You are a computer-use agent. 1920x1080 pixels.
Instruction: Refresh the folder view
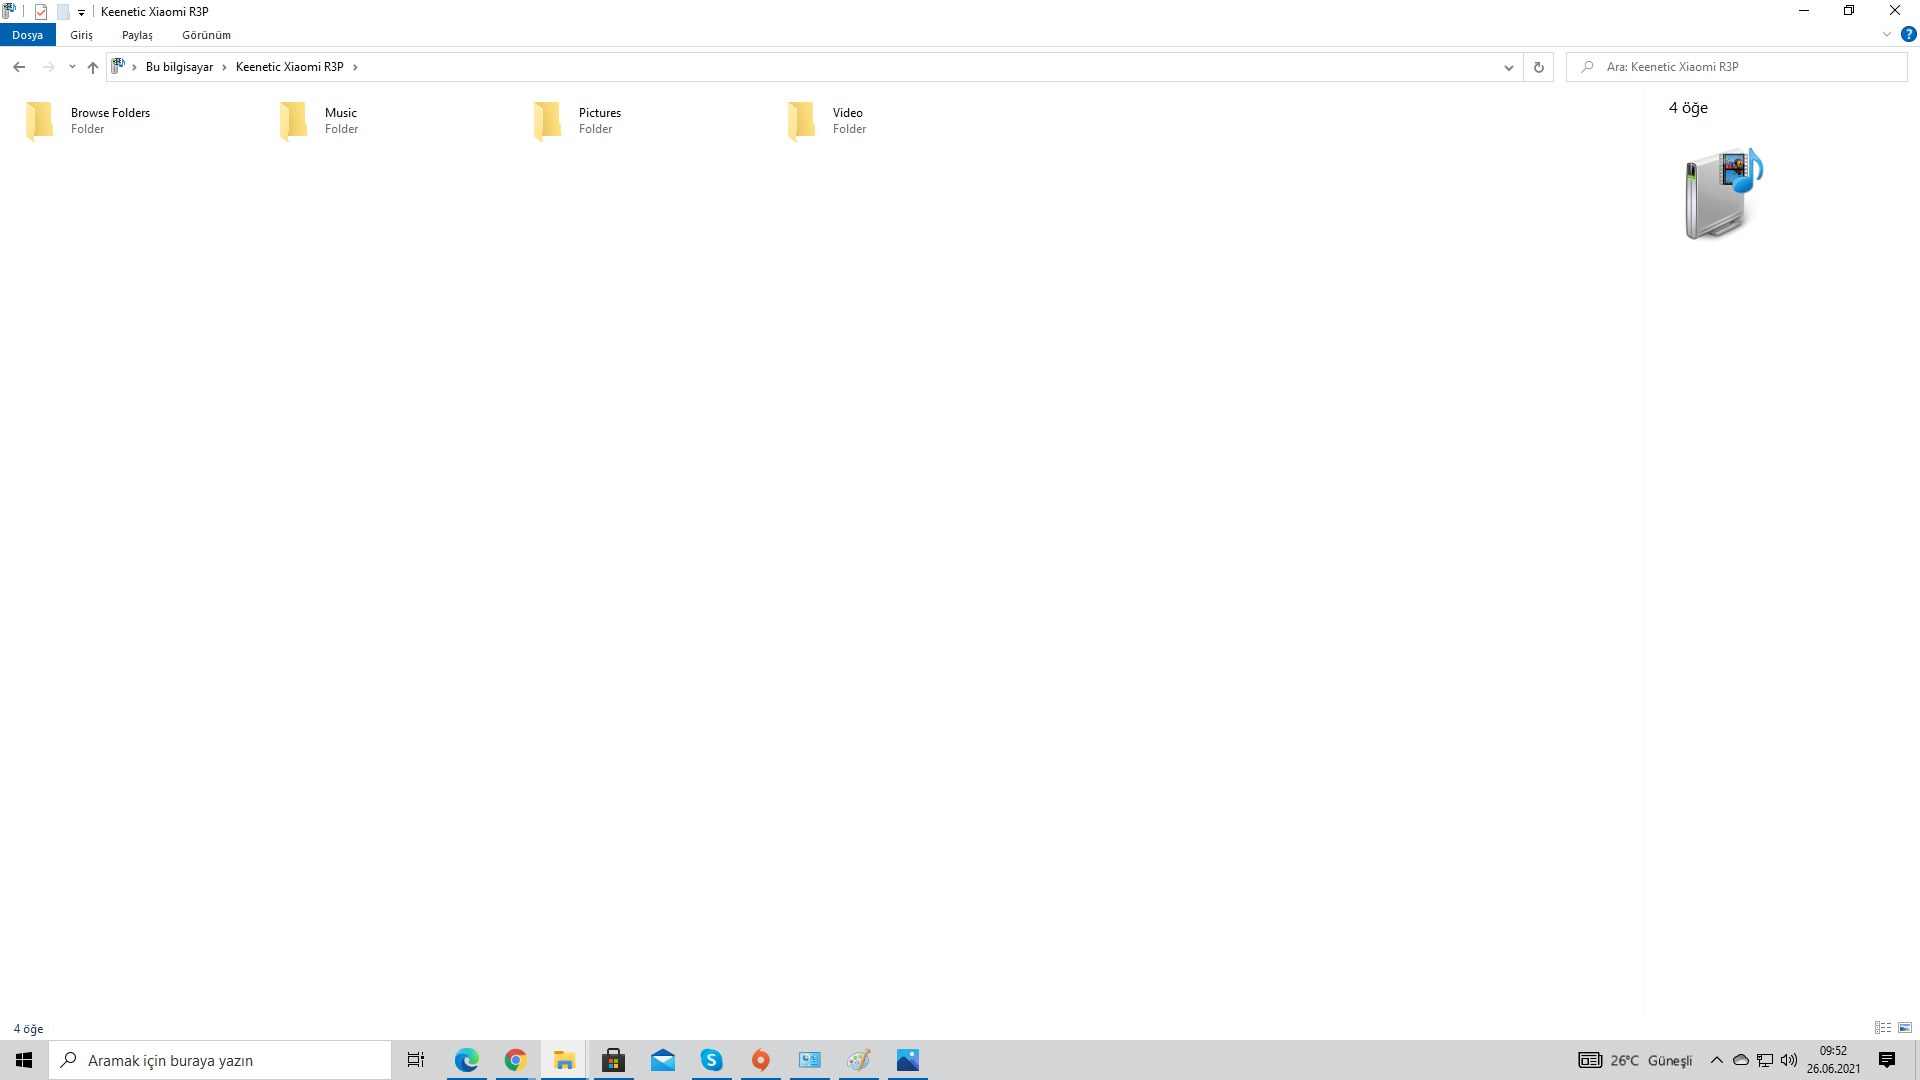coord(1539,67)
